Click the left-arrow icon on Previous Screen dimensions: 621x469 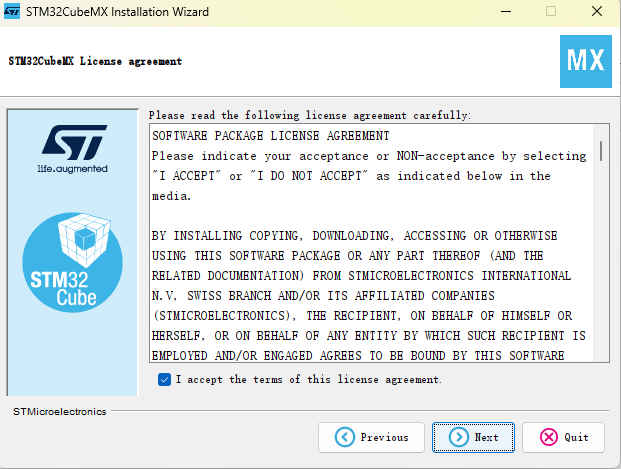[345, 437]
